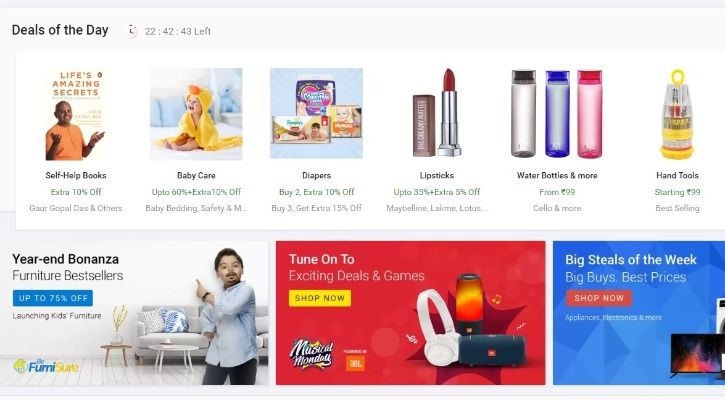Image resolution: width=725 pixels, height=400 pixels.
Task: Click SHOP NOW on Big Steals banner
Action: [599, 298]
